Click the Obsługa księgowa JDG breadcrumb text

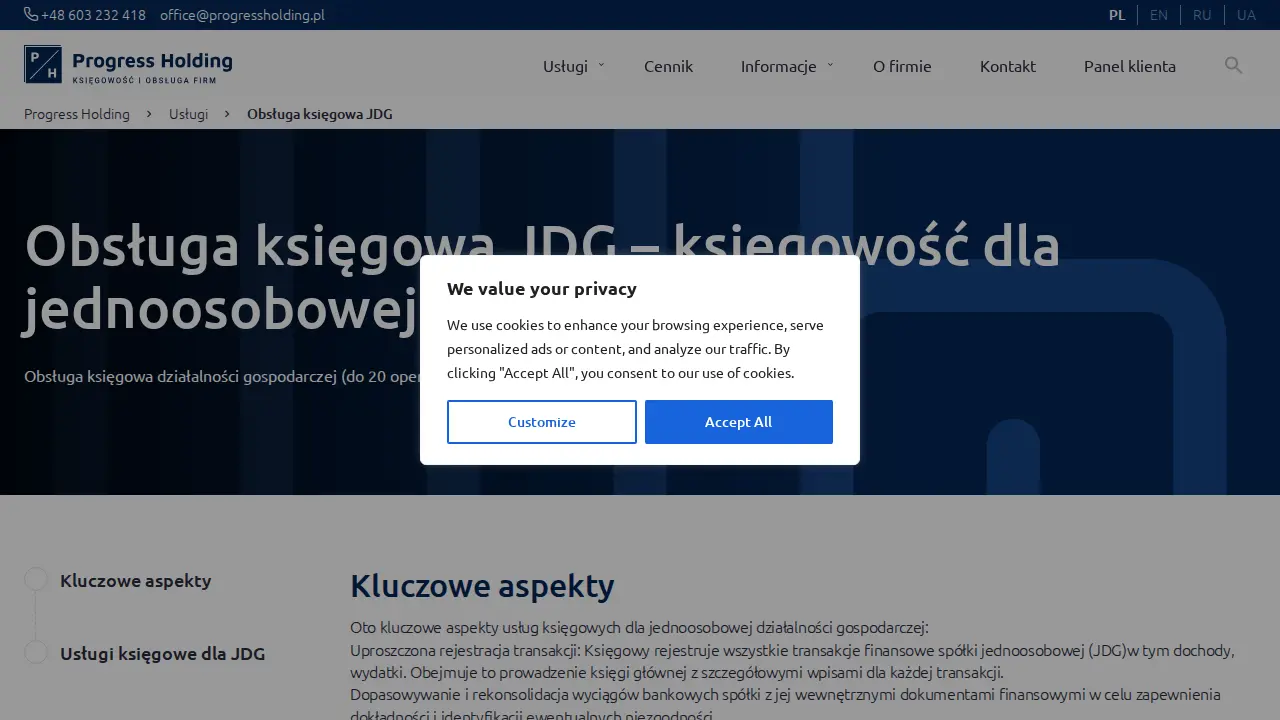coord(320,114)
